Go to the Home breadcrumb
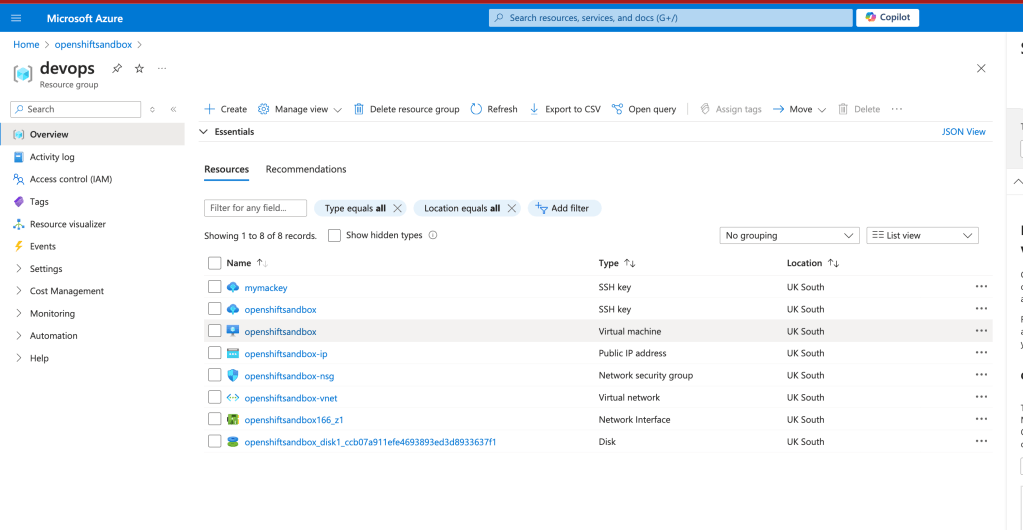The width and height of the screenshot is (1023, 530). click(26, 44)
